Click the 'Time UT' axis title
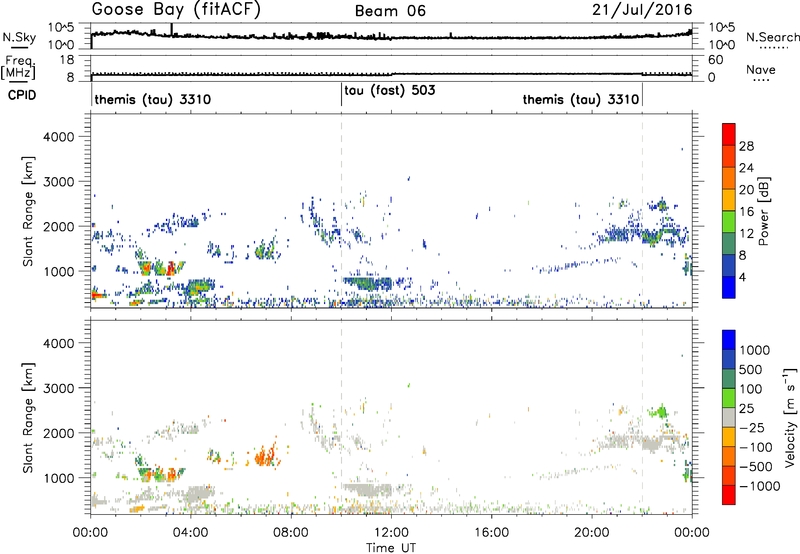This screenshot has width=800, height=554. pos(391,548)
